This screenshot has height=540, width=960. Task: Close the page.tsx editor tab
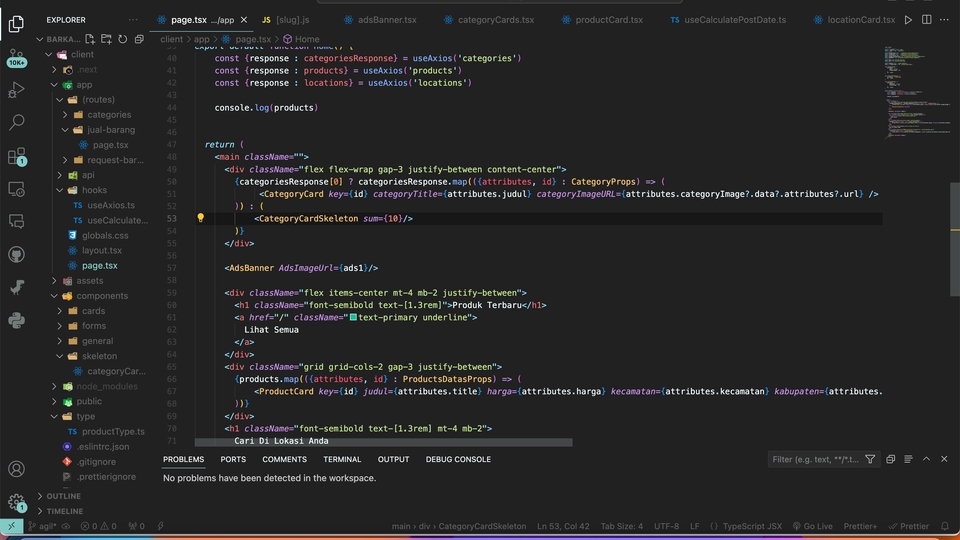click(x=244, y=20)
